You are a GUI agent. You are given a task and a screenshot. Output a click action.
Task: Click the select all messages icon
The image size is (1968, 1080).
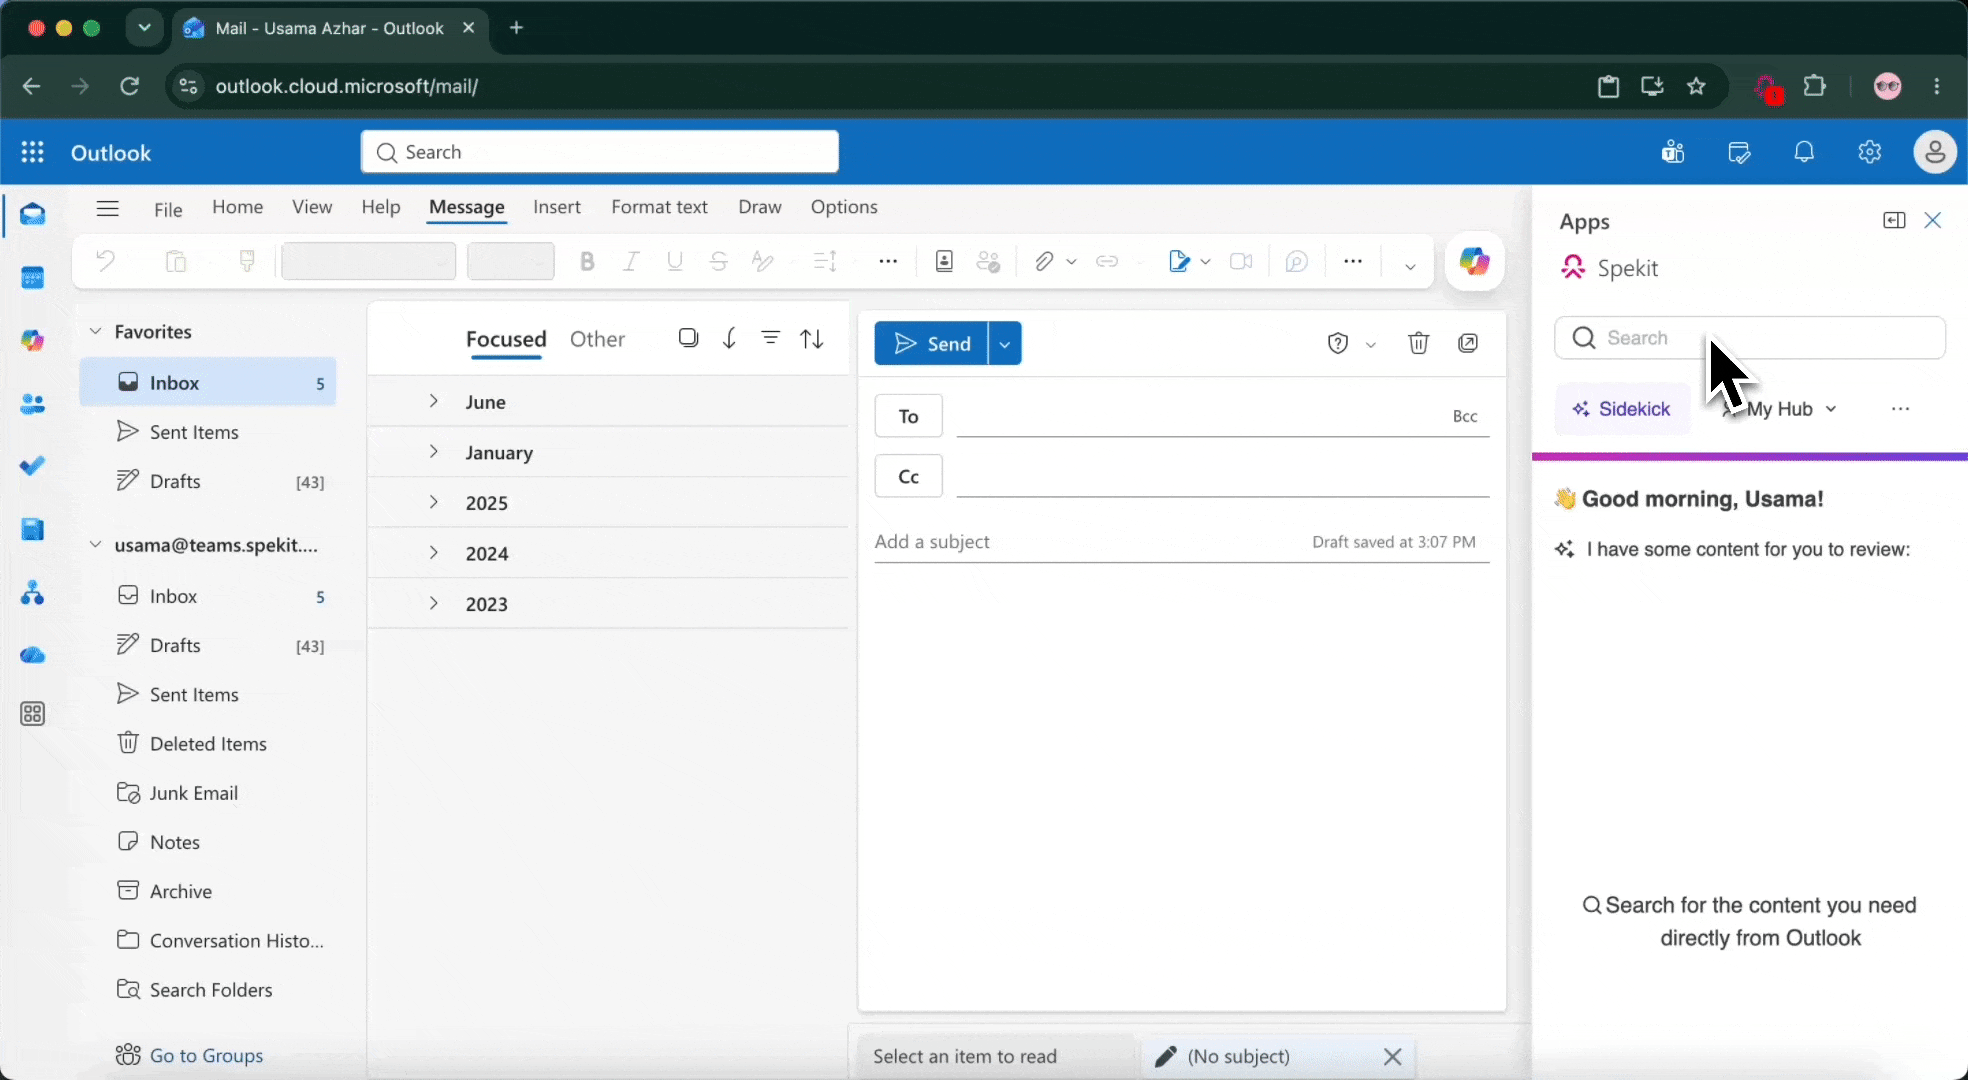click(688, 338)
